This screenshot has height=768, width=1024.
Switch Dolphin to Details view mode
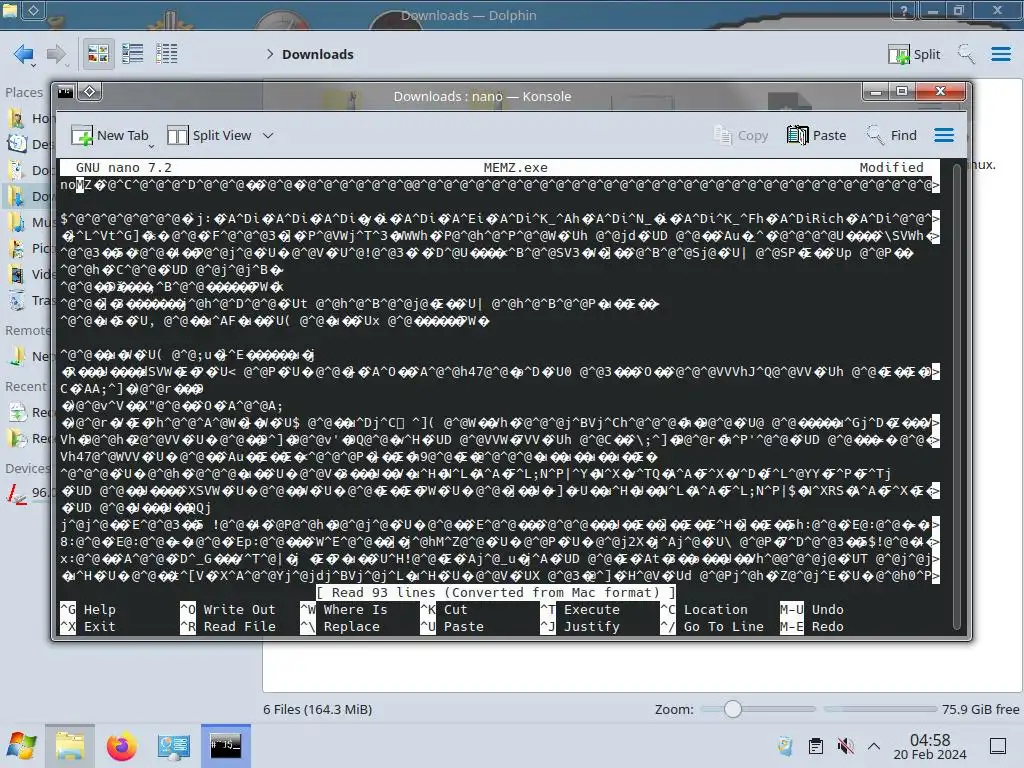(x=167, y=54)
